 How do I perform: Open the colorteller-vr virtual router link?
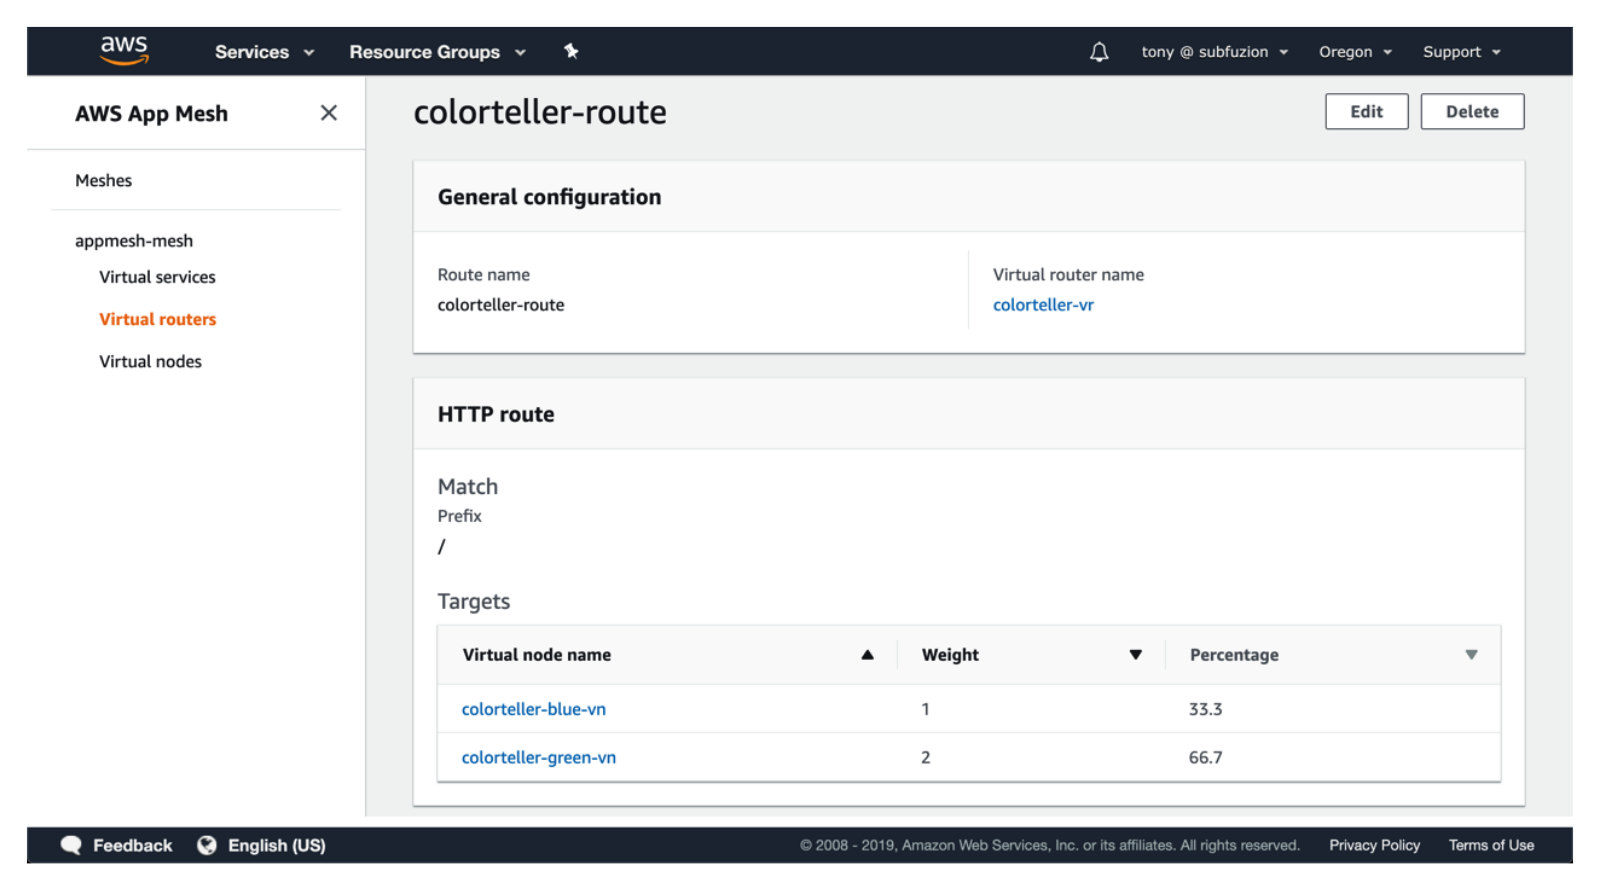1043,305
